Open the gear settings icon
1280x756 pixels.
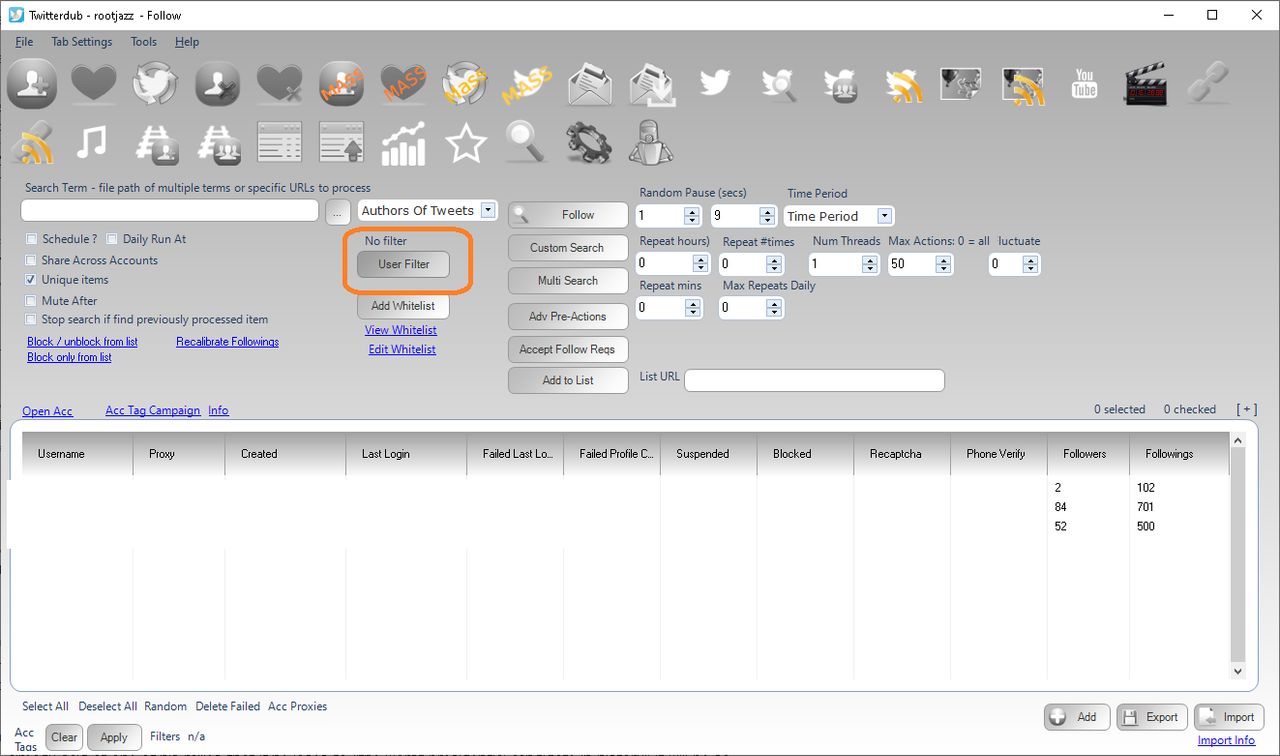[x=588, y=143]
